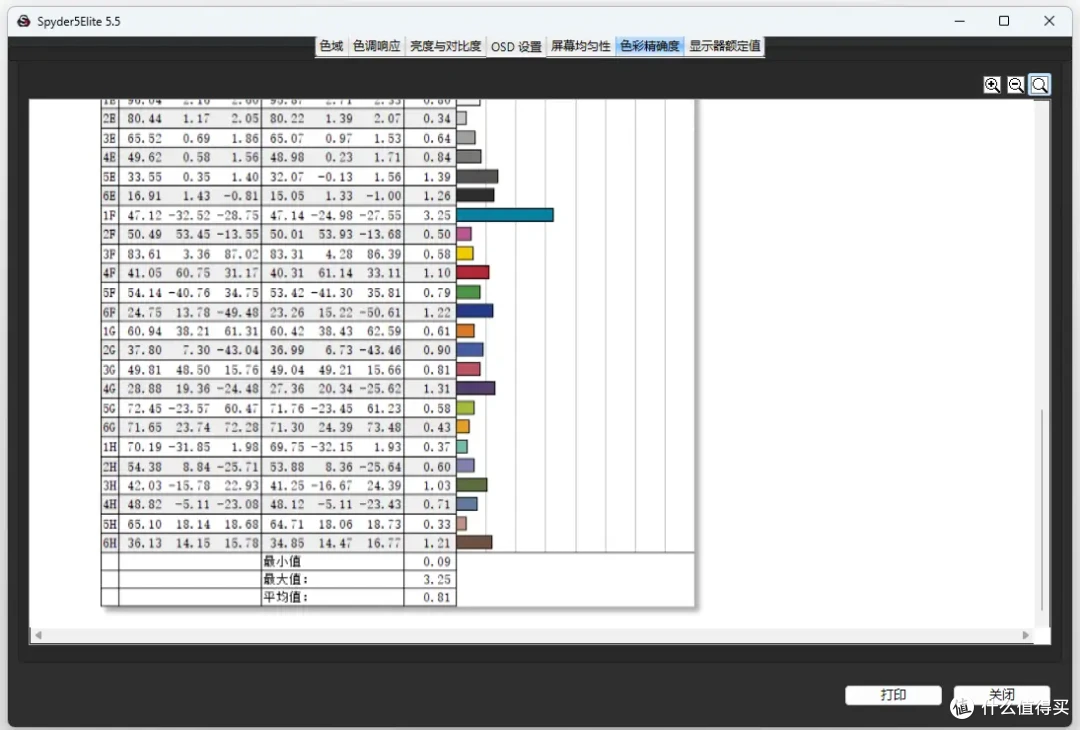The height and width of the screenshot is (730, 1080).
Task: Click value 80.44 in row 2E
Action: coord(144,118)
